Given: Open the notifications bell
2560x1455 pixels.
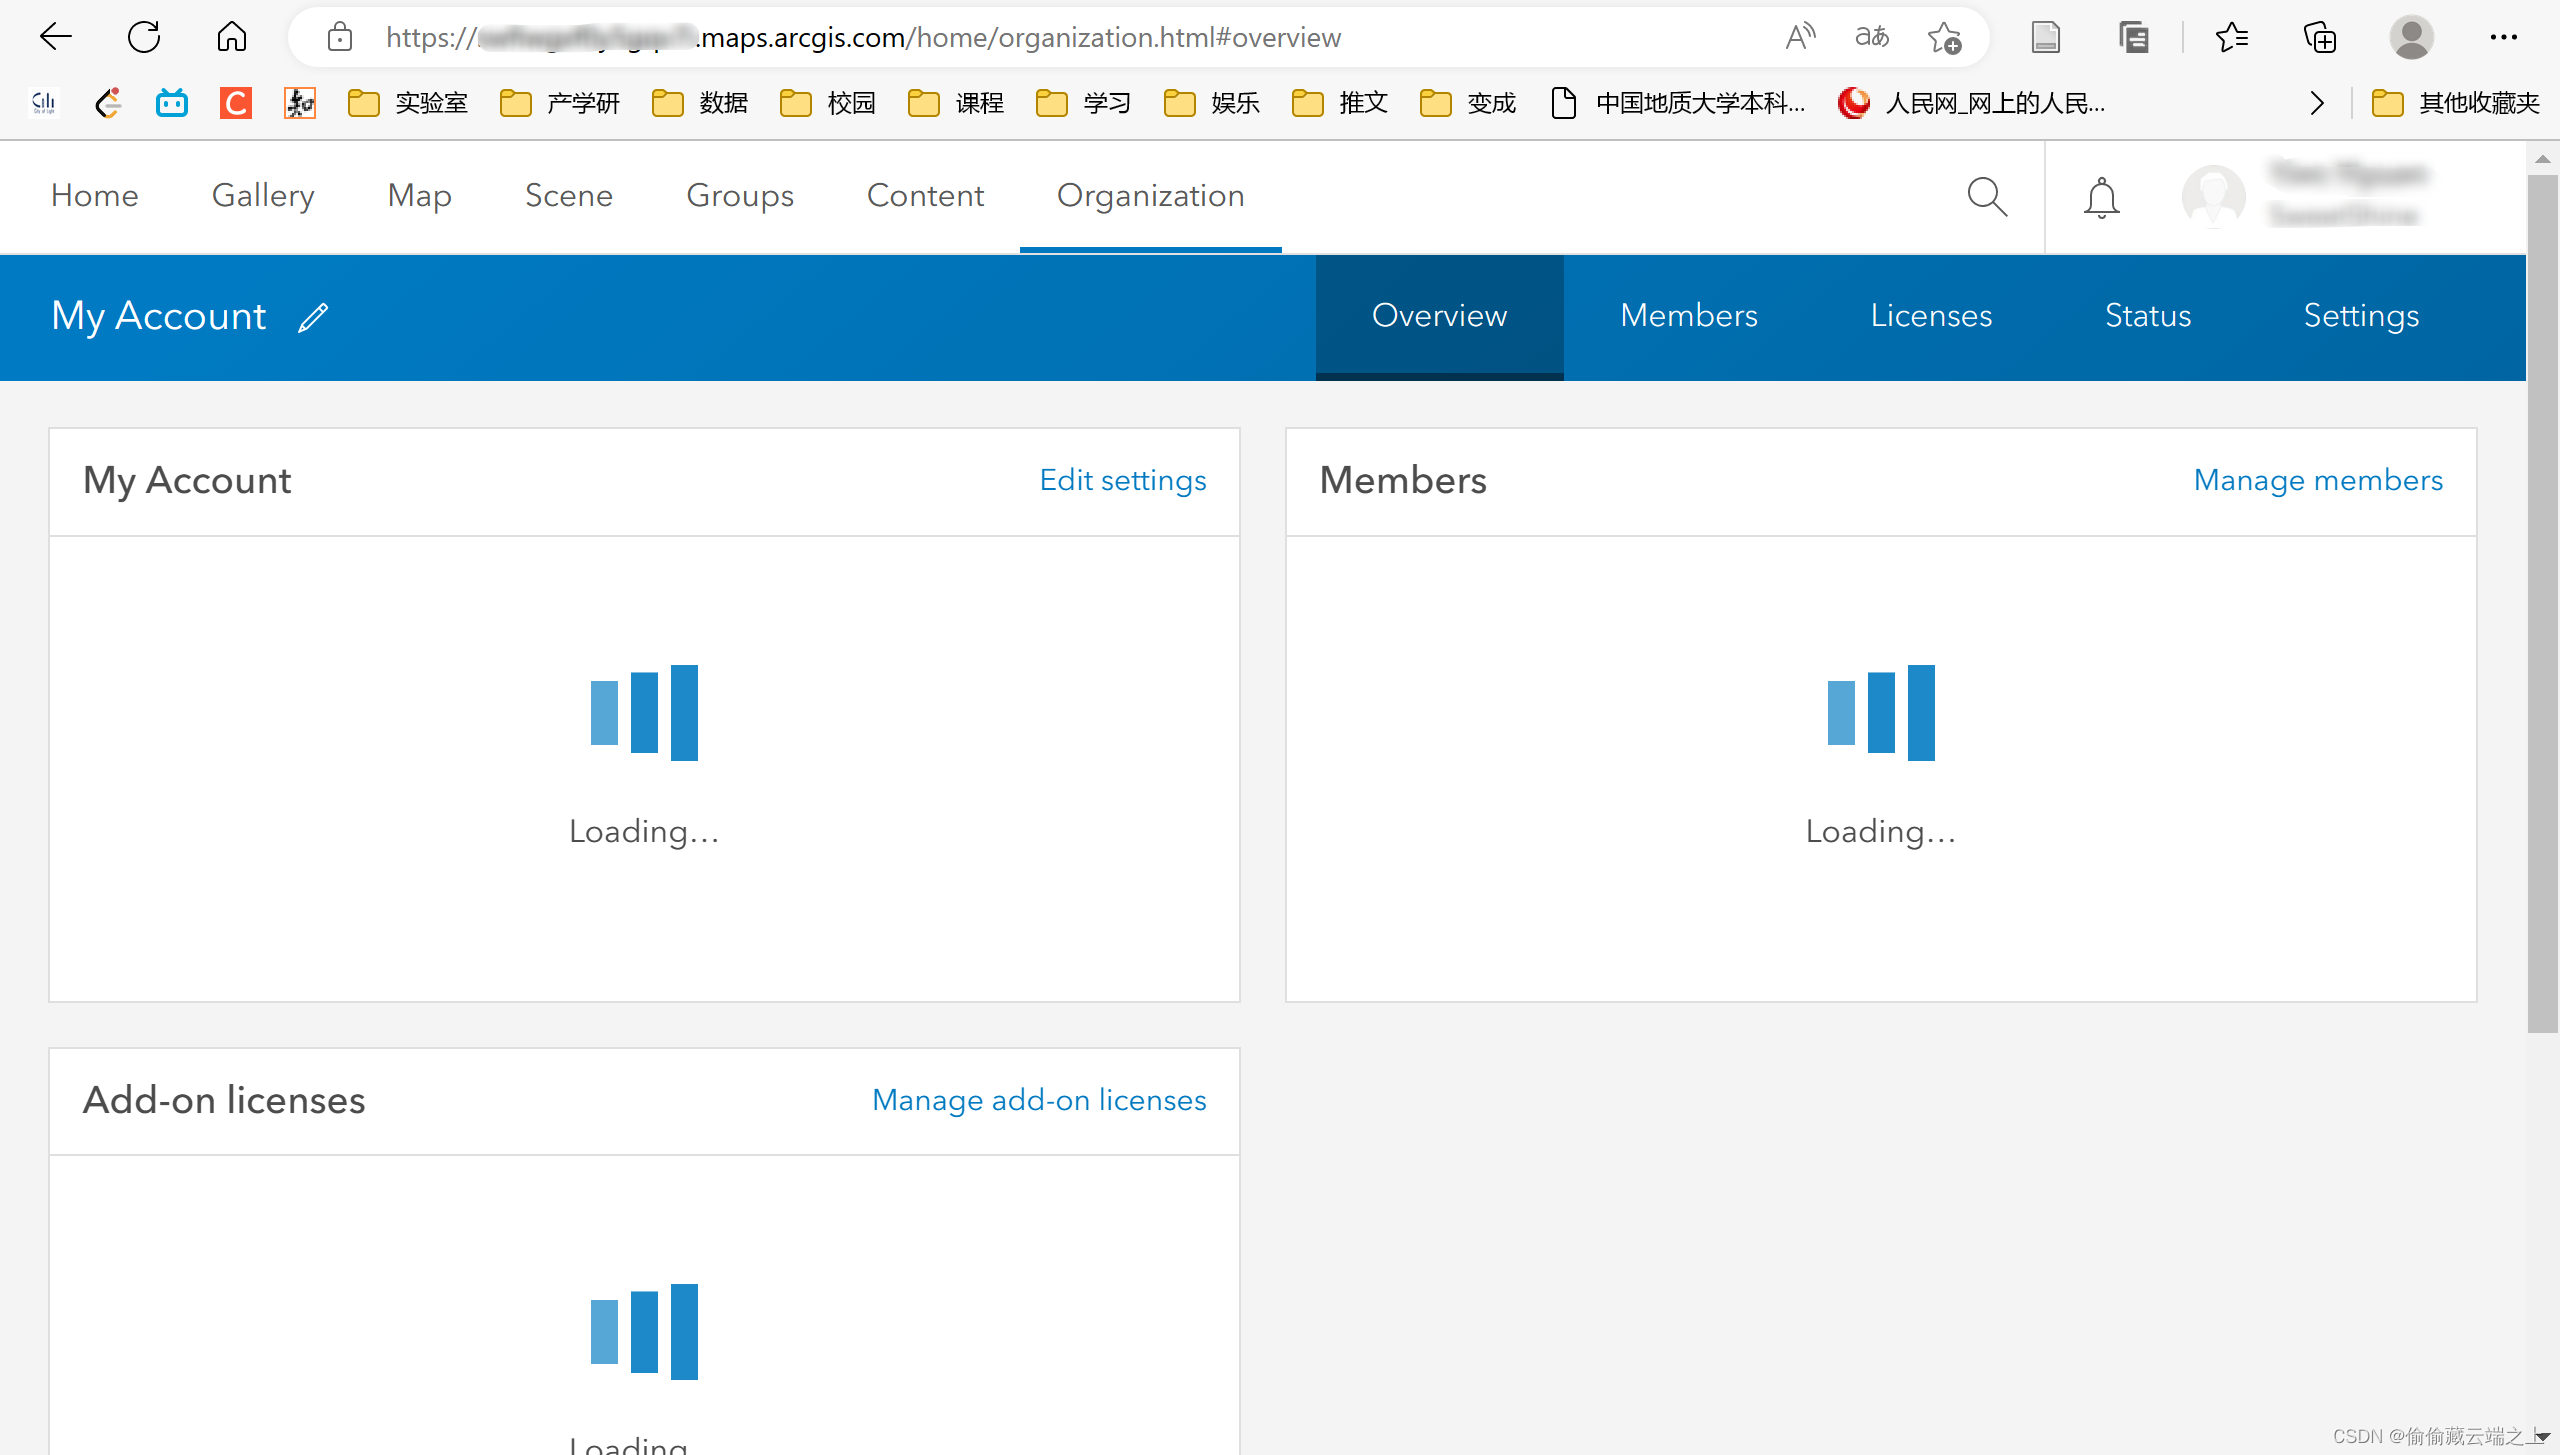Looking at the screenshot, I should point(2101,197).
